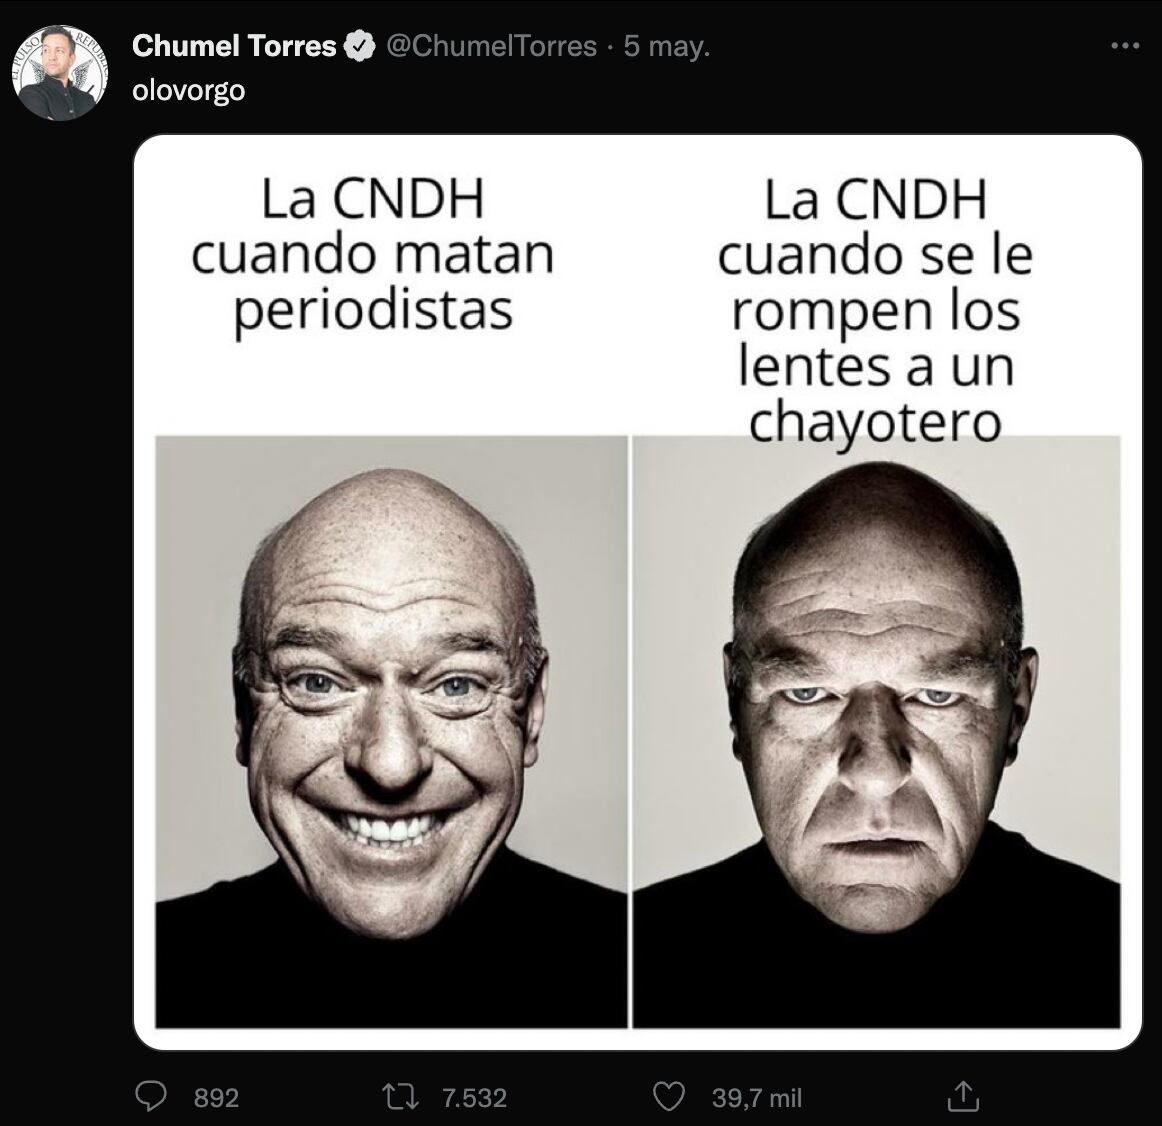Click Chumel Torres's profile avatar
The width and height of the screenshot is (1162, 1126).
click(60, 63)
